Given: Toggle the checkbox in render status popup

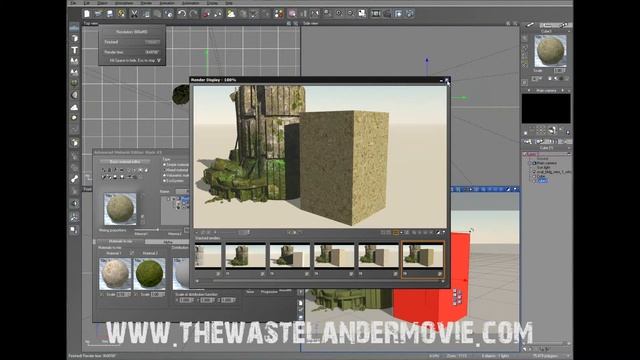Looking at the screenshot, I should [159, 60].
